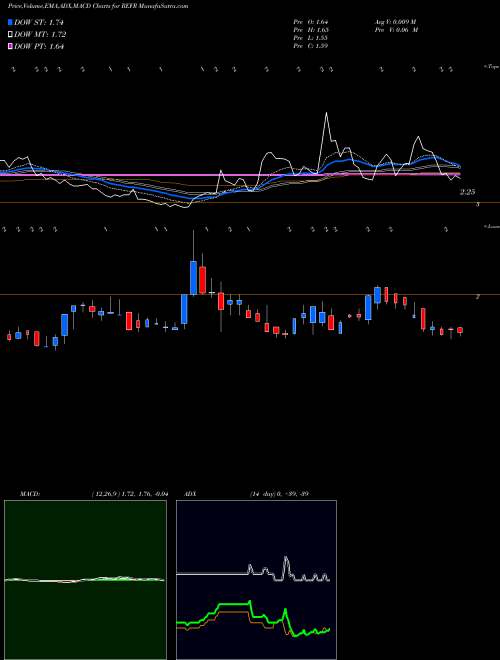The width and height of the screenshot is (500, 660).
Task: Click the chart title for REFR MunafaSutra.com
Action: [x=98, y=6]
